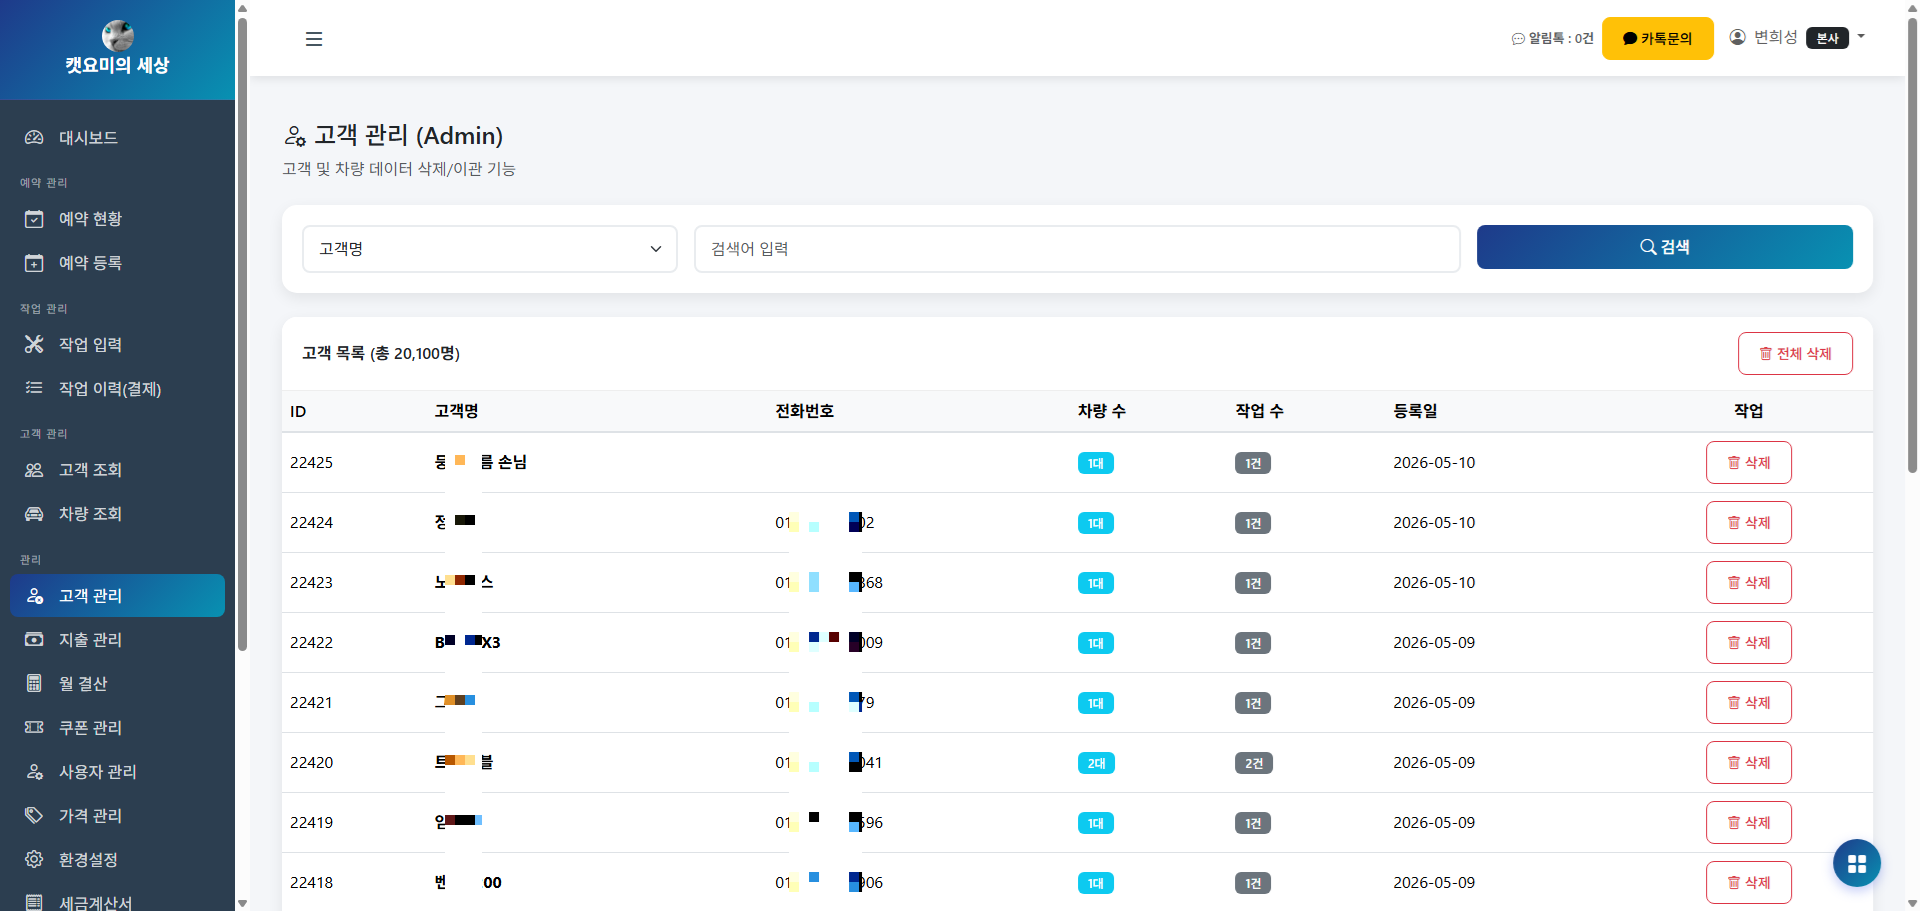Click the 사용자 관리 person icon
This screenshot has width=1920, height=911.
tap(34, 772)
